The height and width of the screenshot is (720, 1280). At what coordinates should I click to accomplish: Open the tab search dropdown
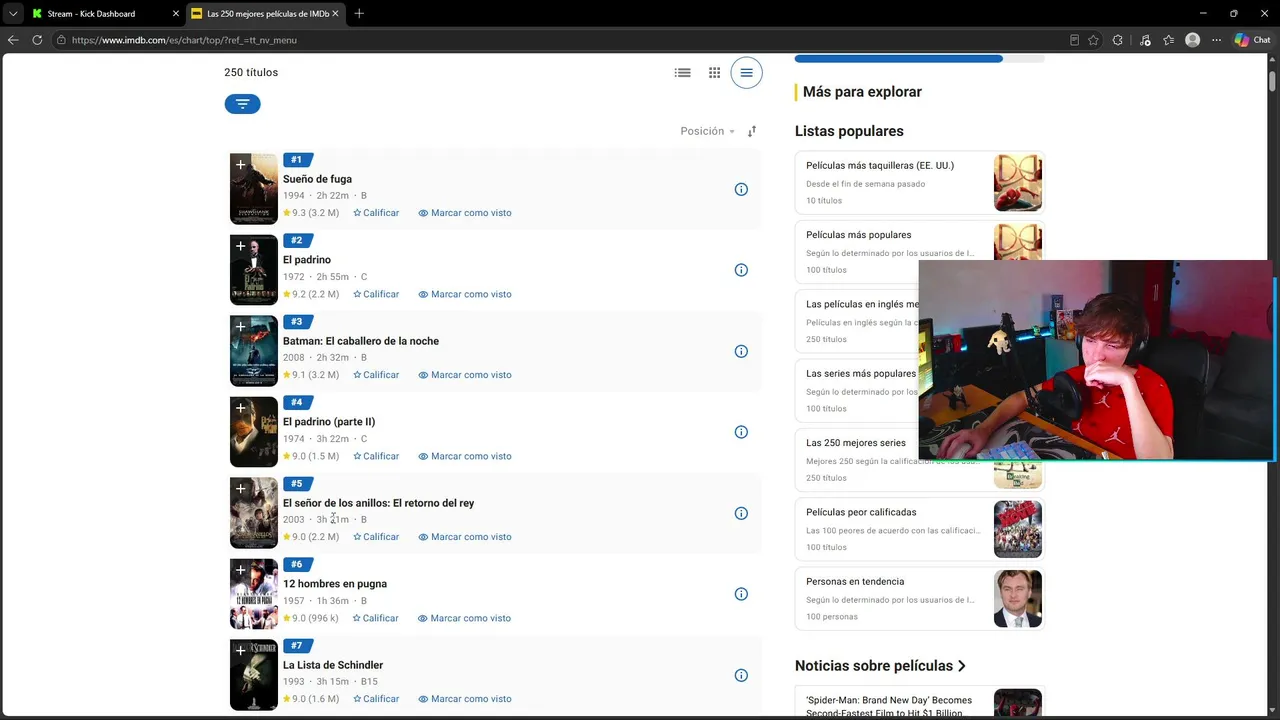[13, 13]
